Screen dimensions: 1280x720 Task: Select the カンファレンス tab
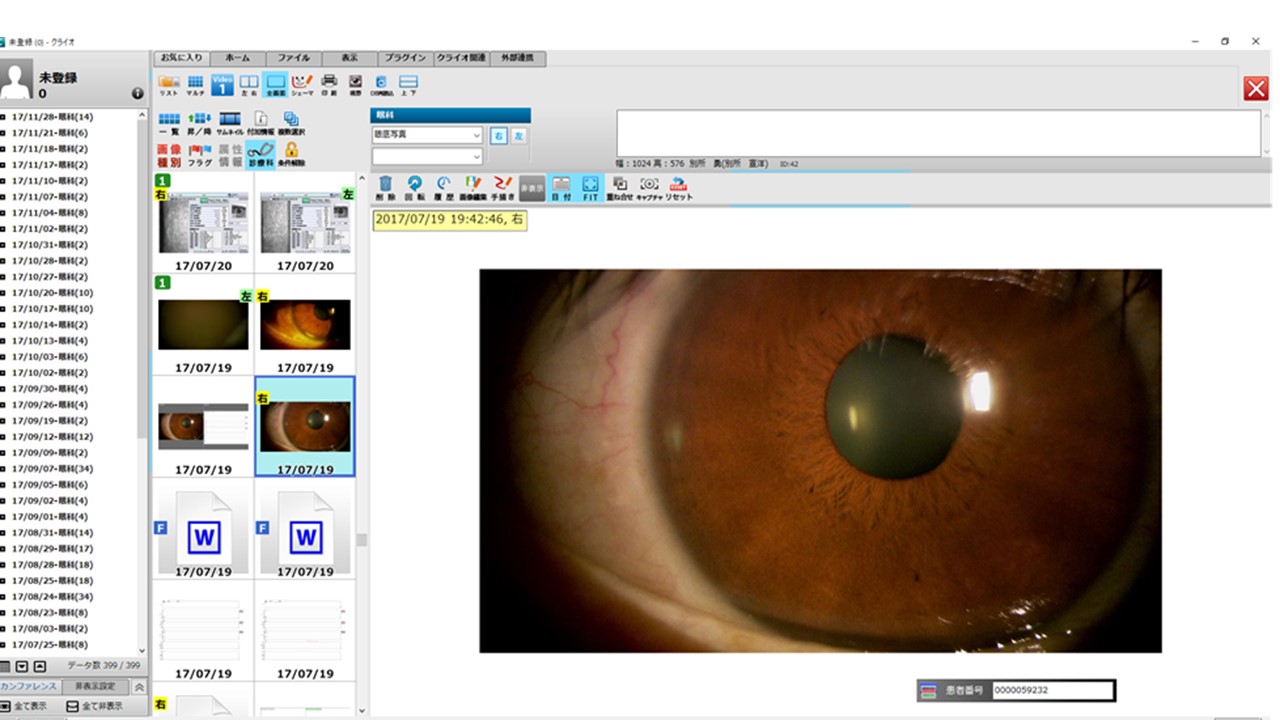click(x=29, y=687)
